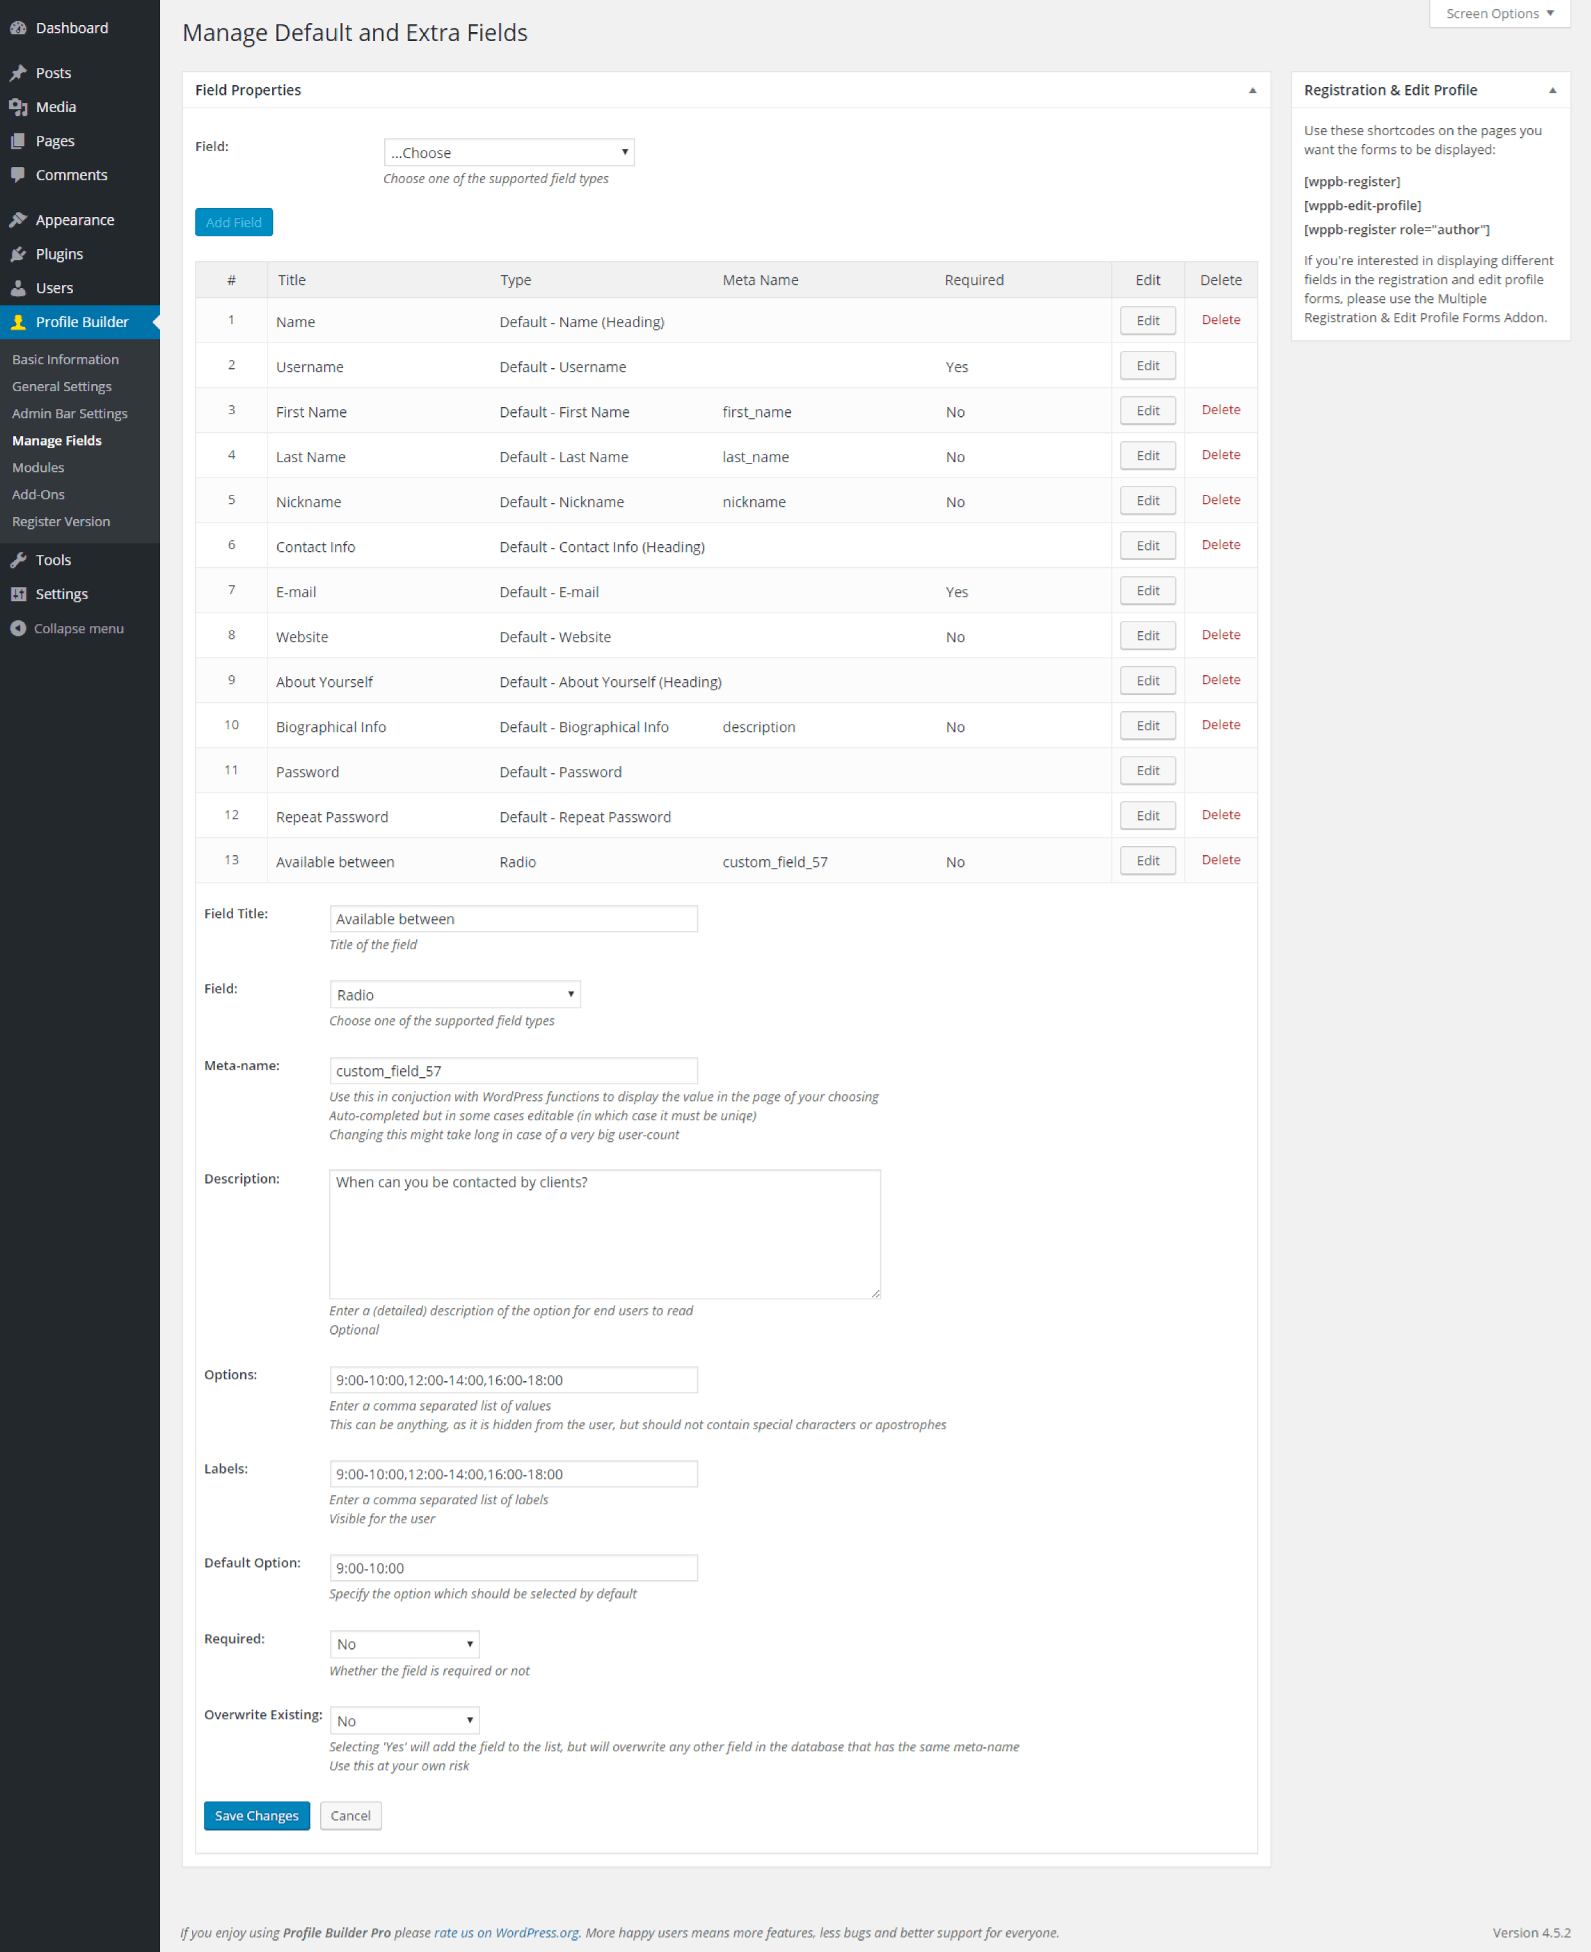Viewport: 1591px width, 1952px height.
Task: Edit the Name heading field row
Action: pos(1148,321)
